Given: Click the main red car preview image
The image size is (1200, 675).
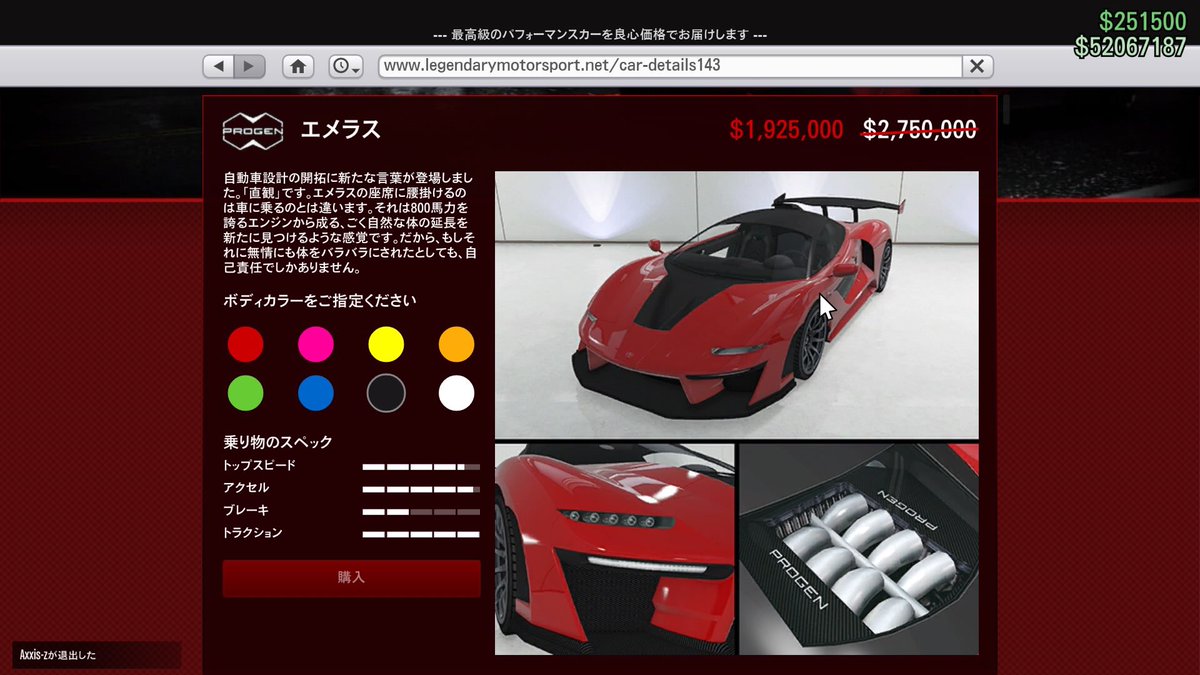Looking at the screenshot, I should [737, 305].
